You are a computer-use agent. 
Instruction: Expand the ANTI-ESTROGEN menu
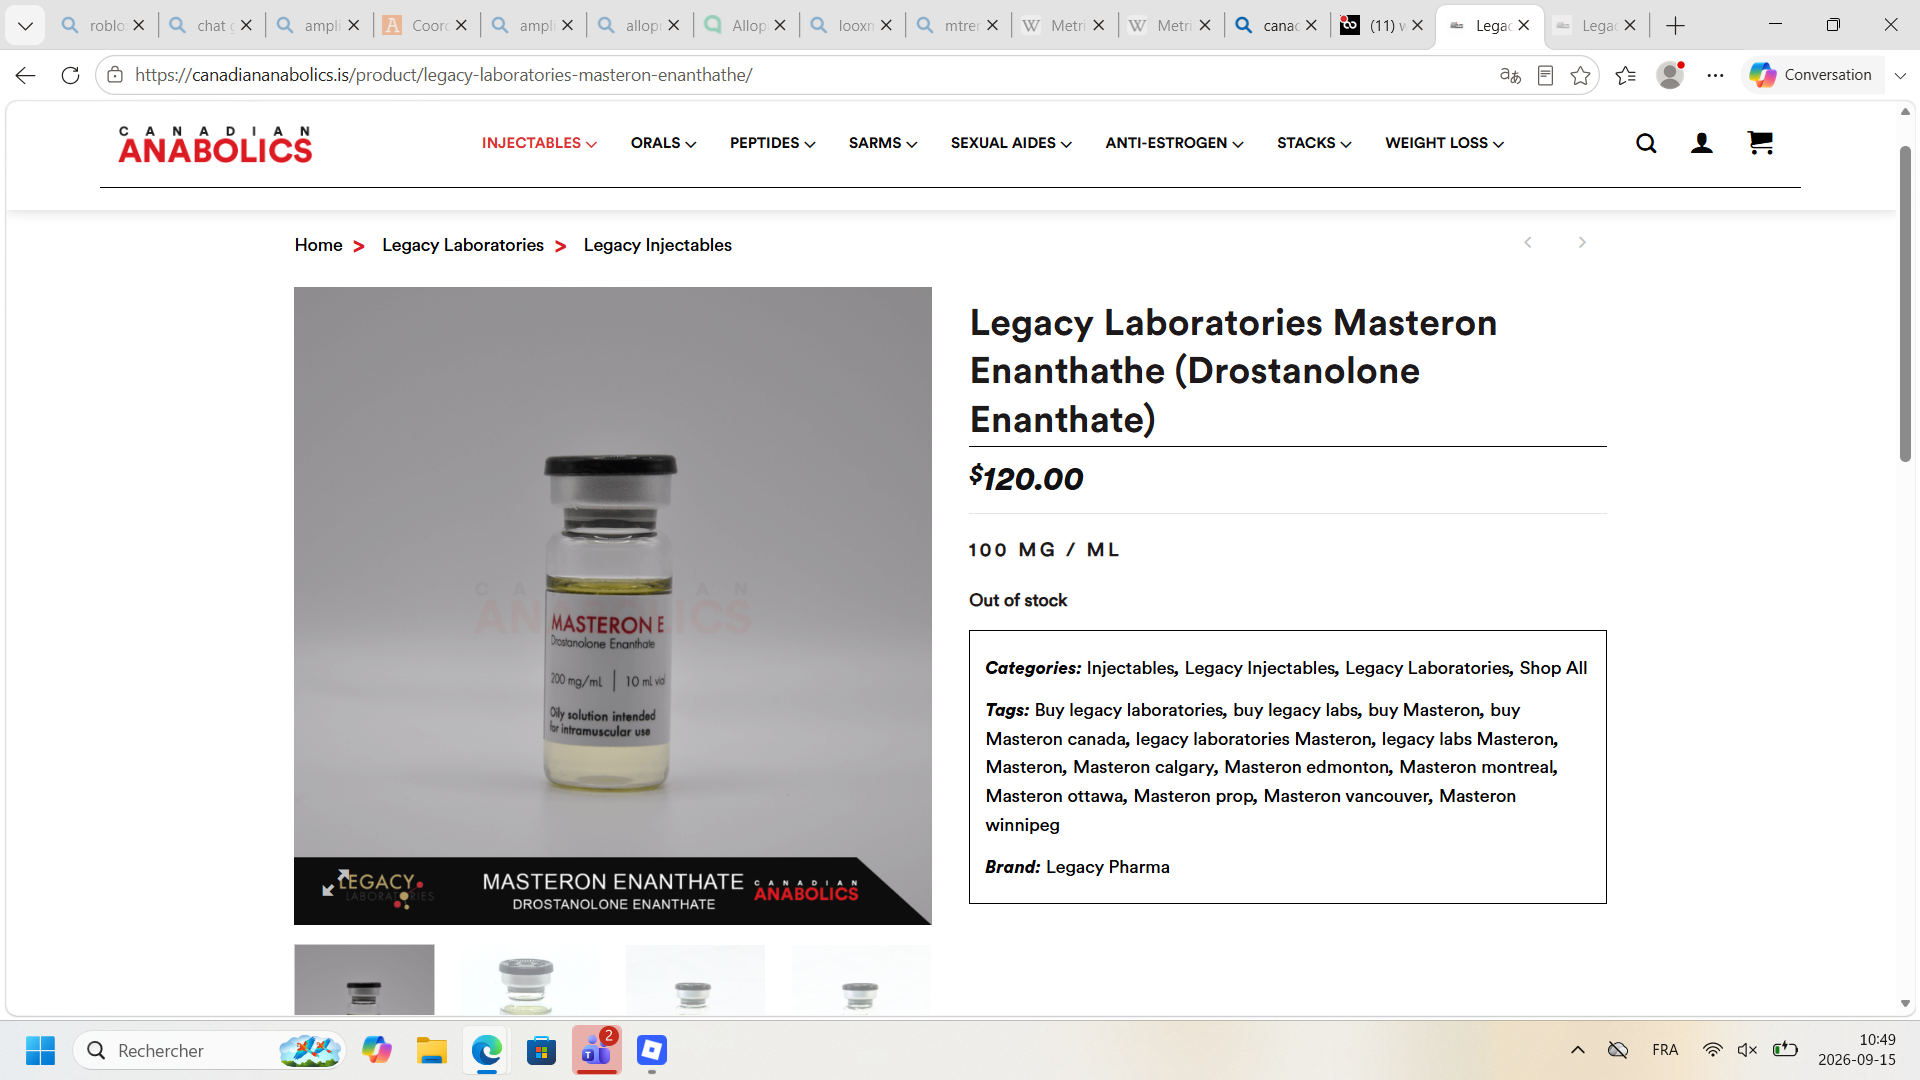[1174, 143]
